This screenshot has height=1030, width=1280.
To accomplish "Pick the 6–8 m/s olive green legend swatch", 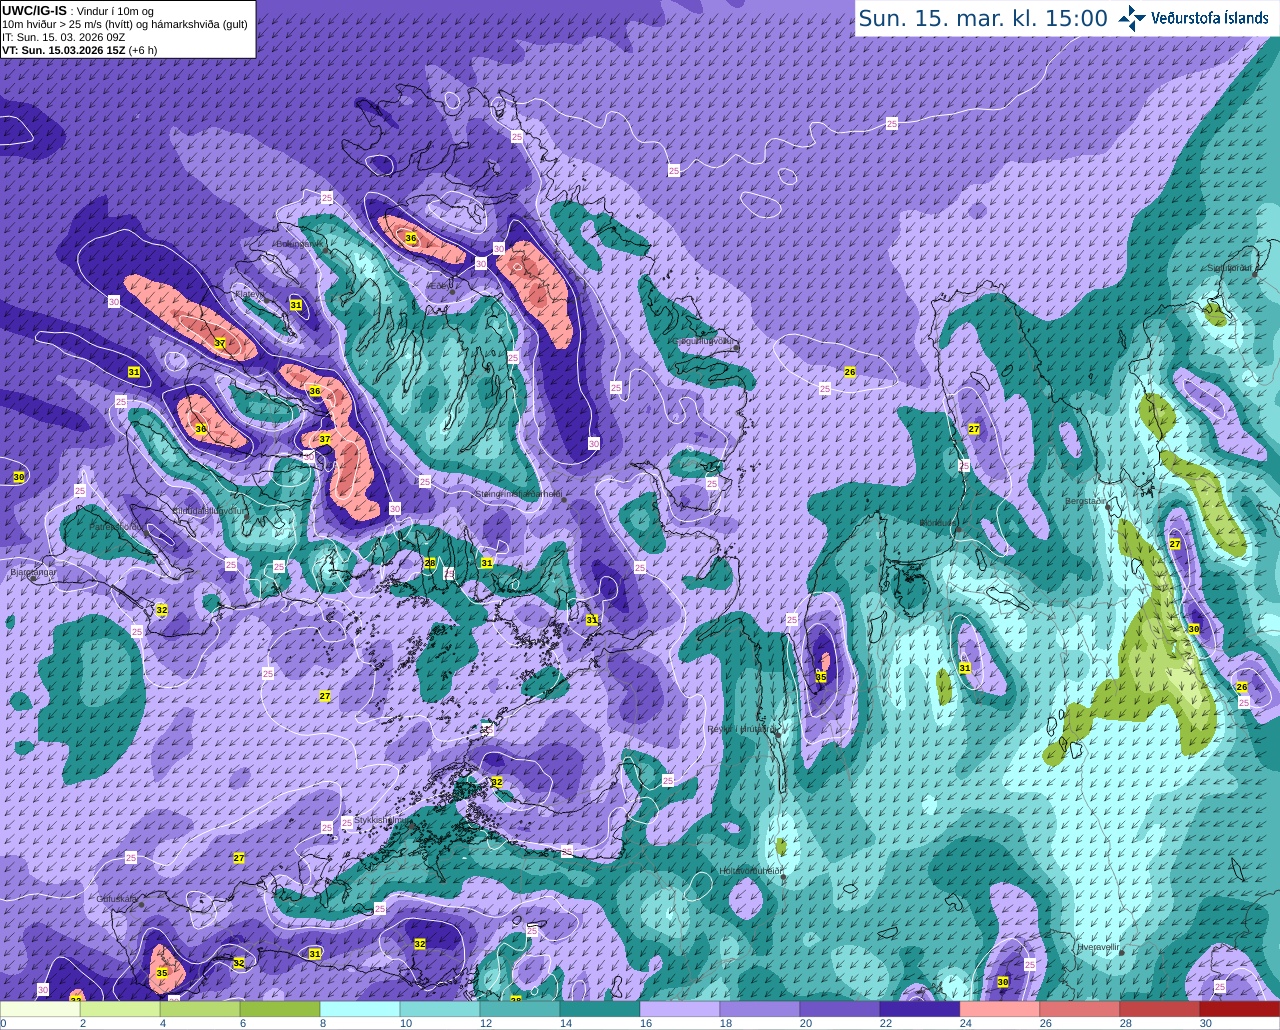I will (x=280, y=1009).
